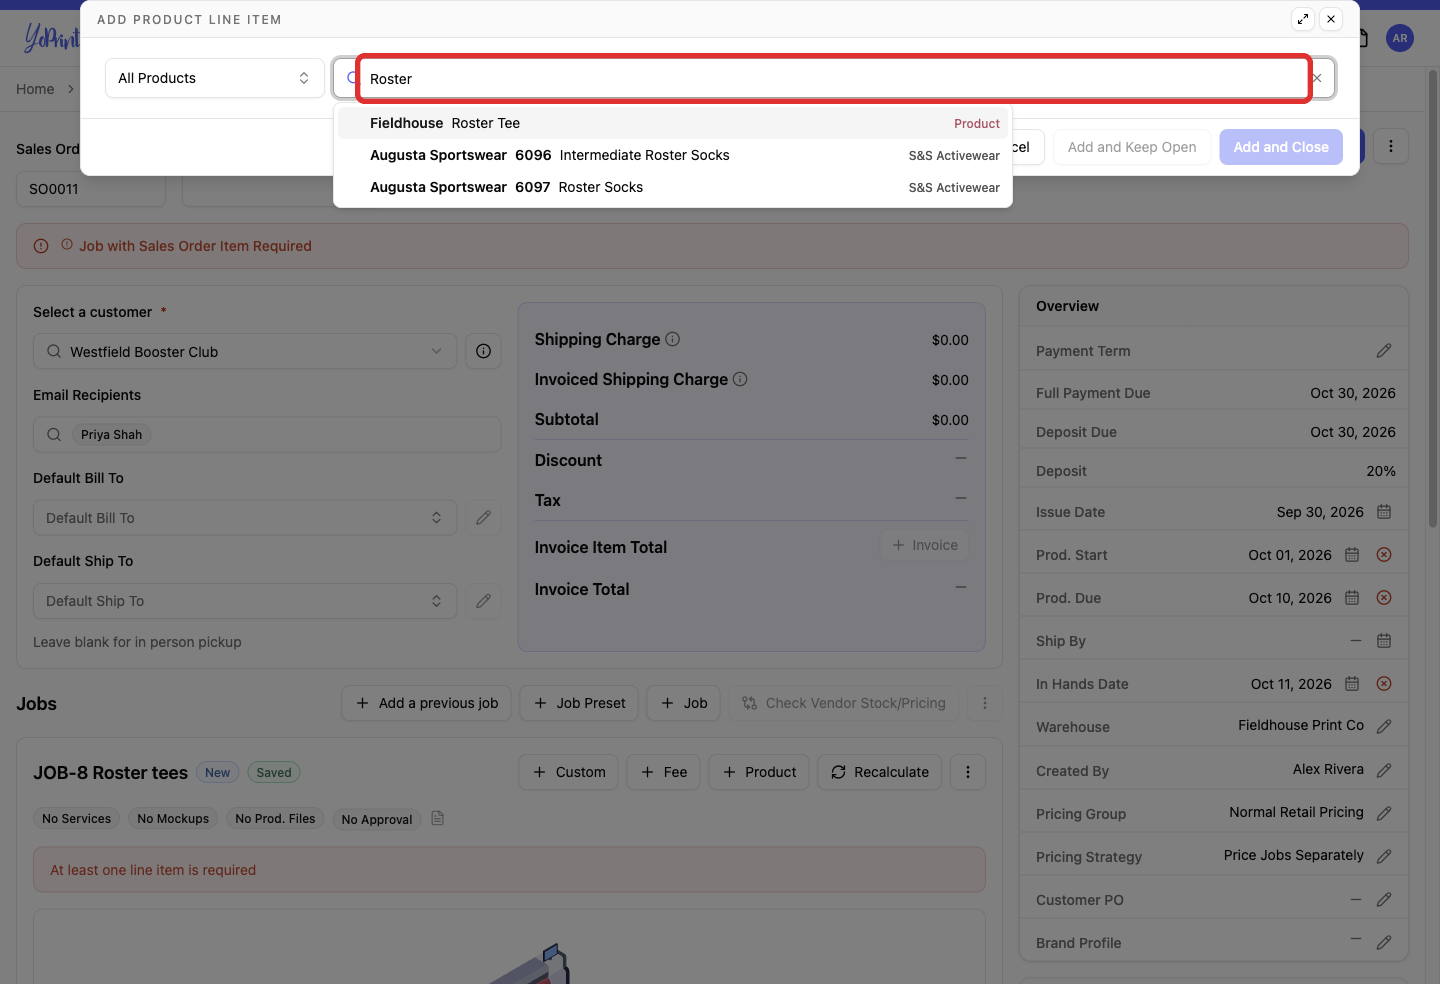Click No Mockups tag
The image size is (1440, 984).
(173, 818)
